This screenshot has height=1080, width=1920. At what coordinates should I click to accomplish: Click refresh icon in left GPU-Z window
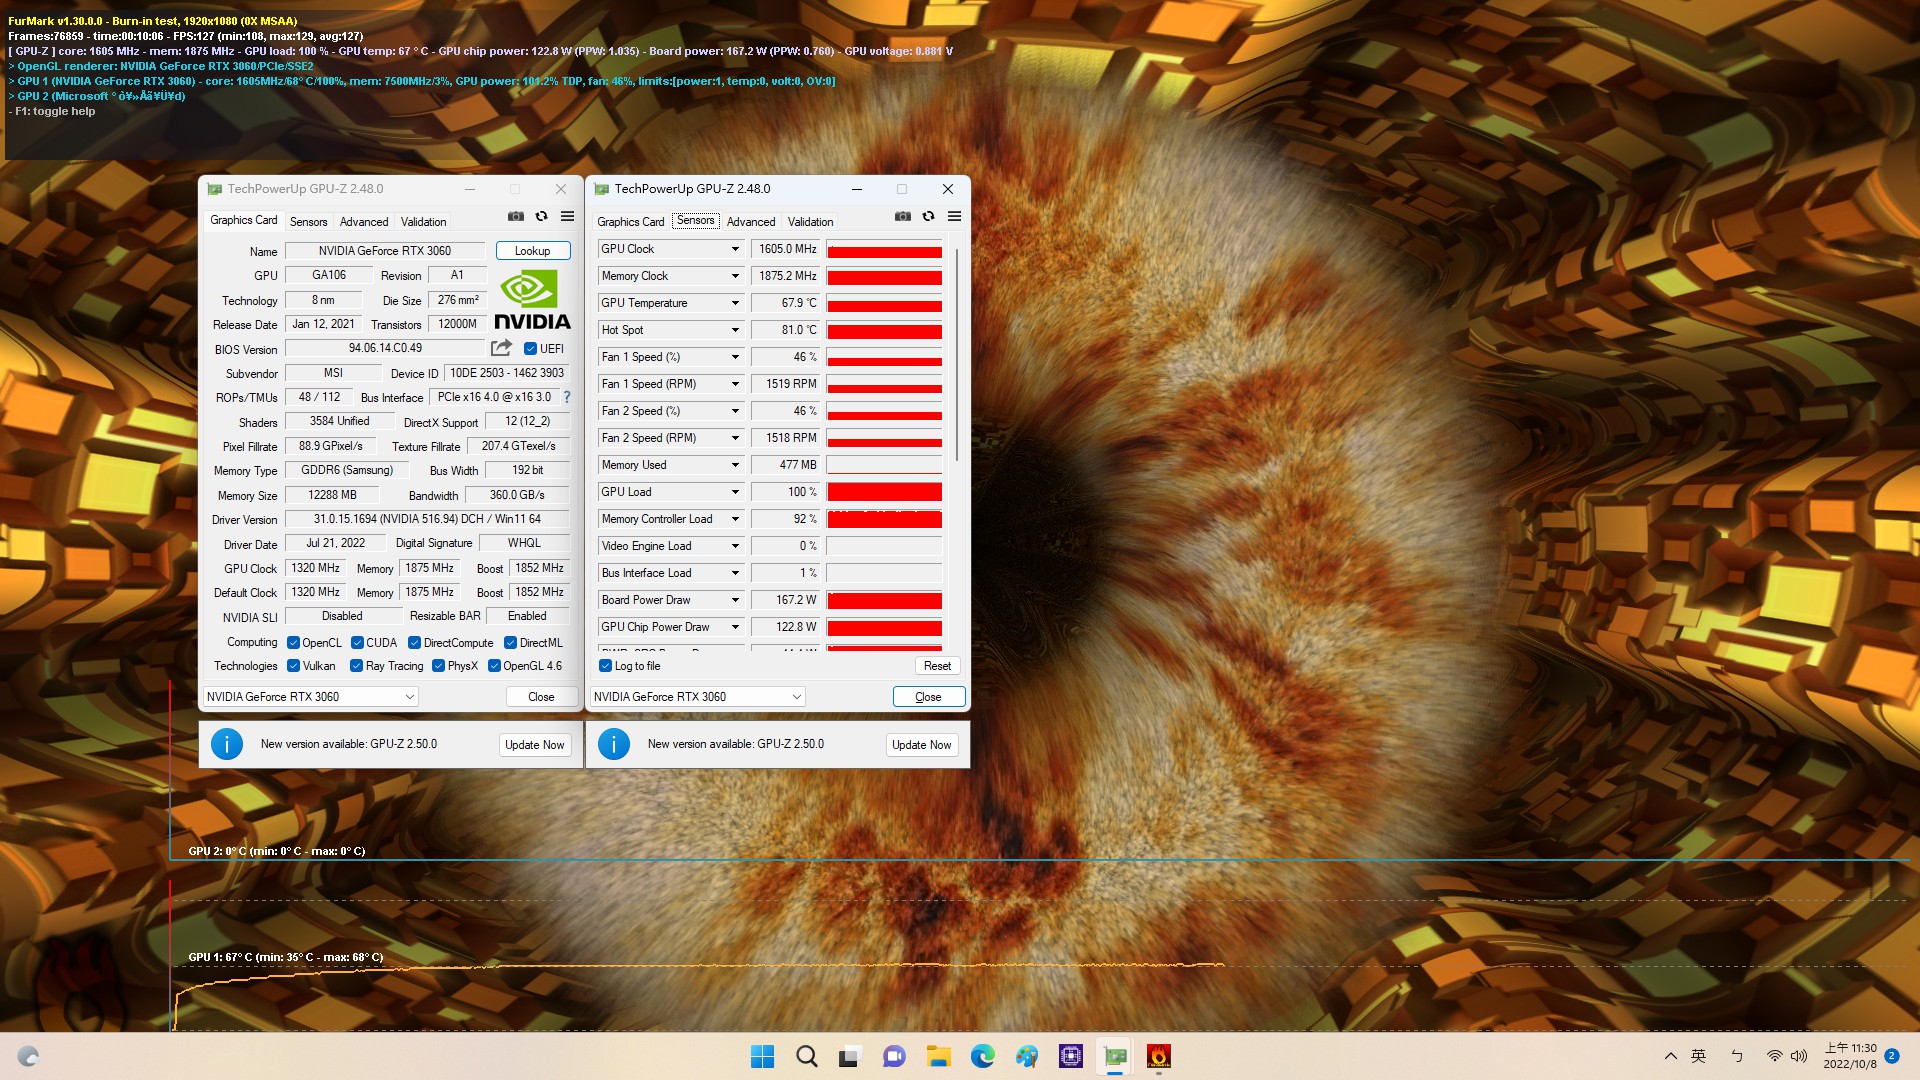(541, 216)
